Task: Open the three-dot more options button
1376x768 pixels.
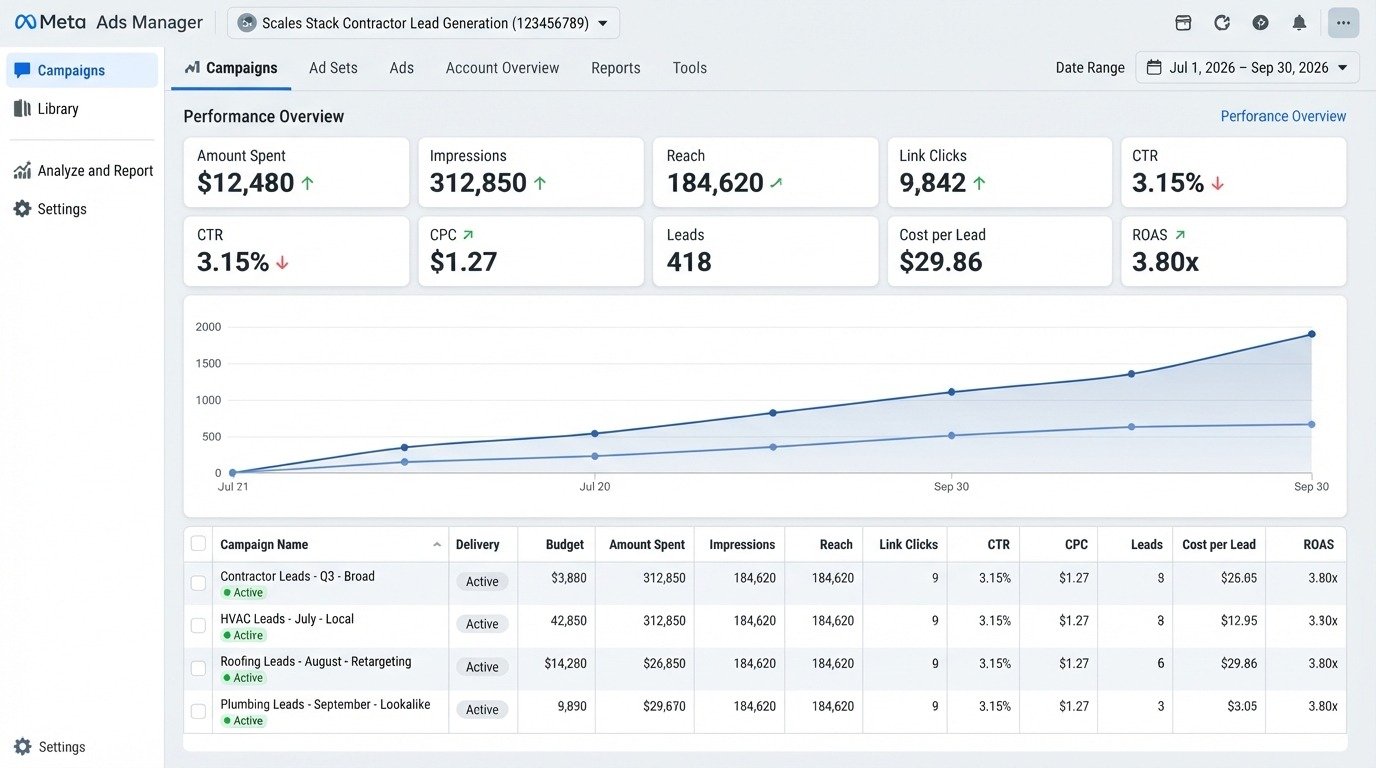Action: 1343,23
